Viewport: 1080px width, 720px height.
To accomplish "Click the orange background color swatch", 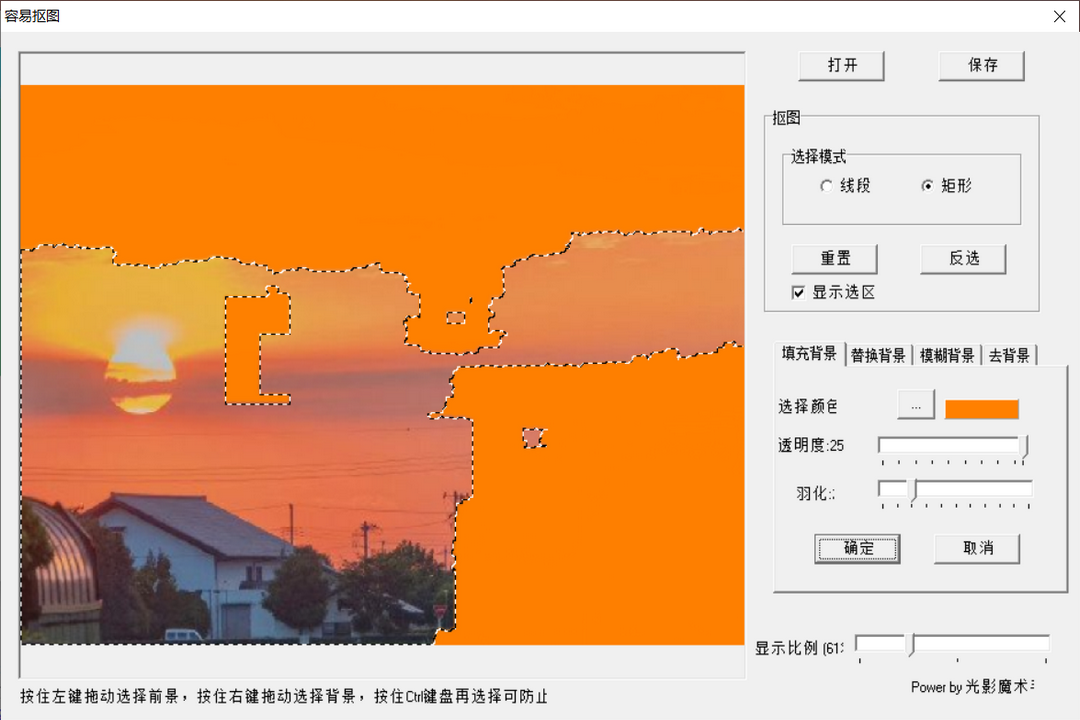I will pyautogui.click(x=981, y=408).
